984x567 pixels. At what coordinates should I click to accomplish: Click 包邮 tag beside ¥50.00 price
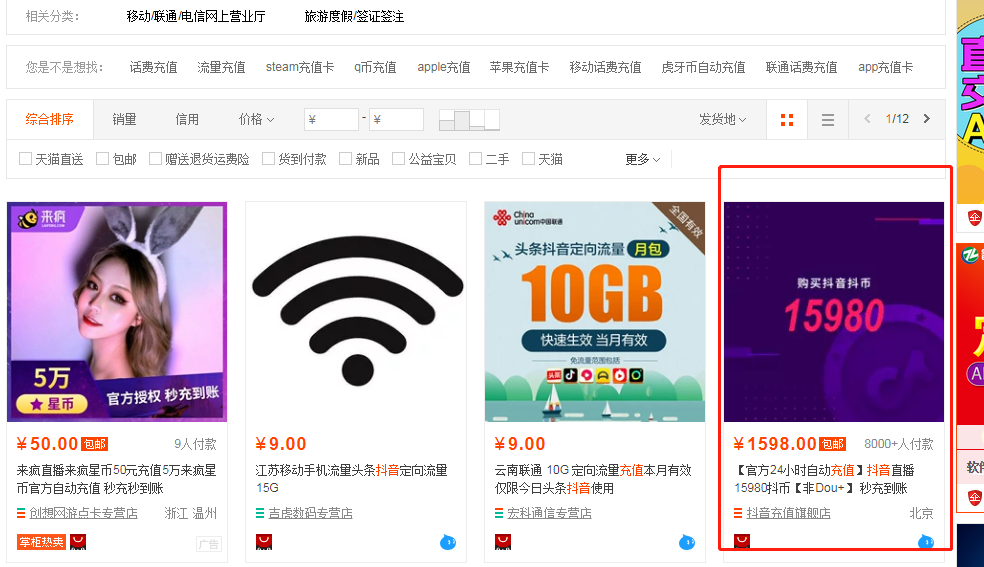pos(95,445)
